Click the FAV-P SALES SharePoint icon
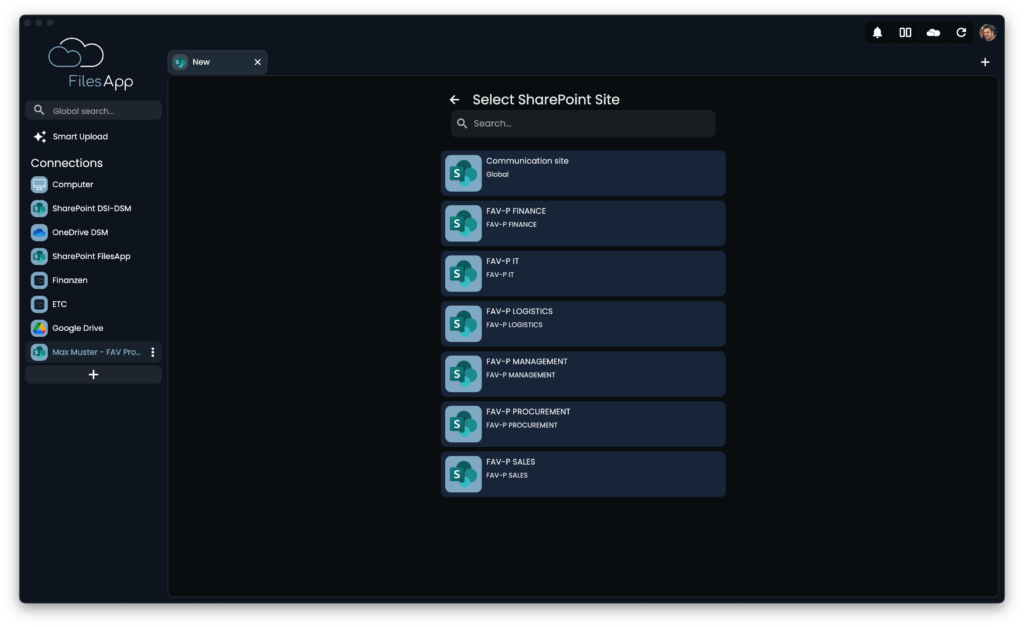The height and width of the screenshot is (627, 1024). click(x=463, y=474)
